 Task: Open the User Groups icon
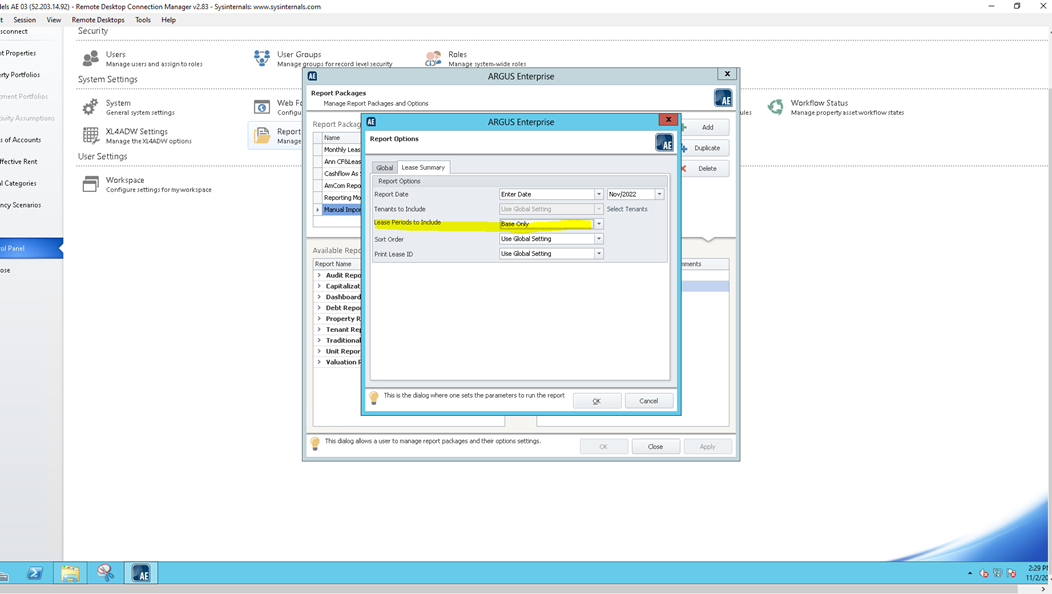pyautogui.click(x=262, y=58)
